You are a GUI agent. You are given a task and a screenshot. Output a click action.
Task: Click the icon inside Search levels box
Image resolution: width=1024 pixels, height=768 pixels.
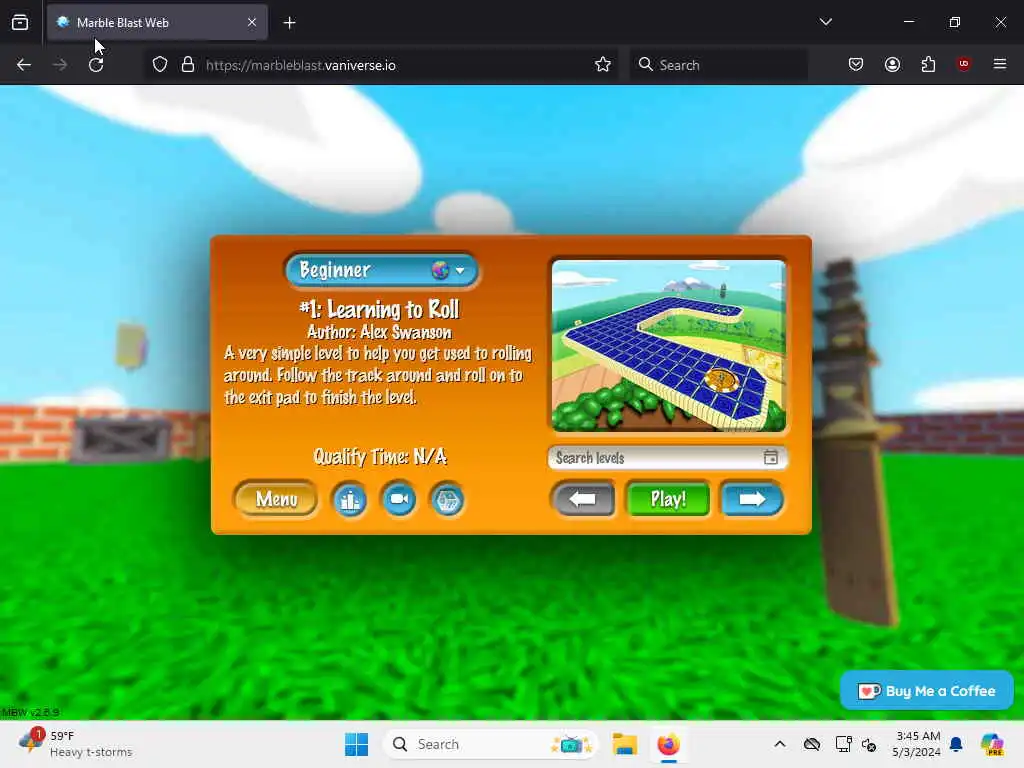tap(771, 457)
